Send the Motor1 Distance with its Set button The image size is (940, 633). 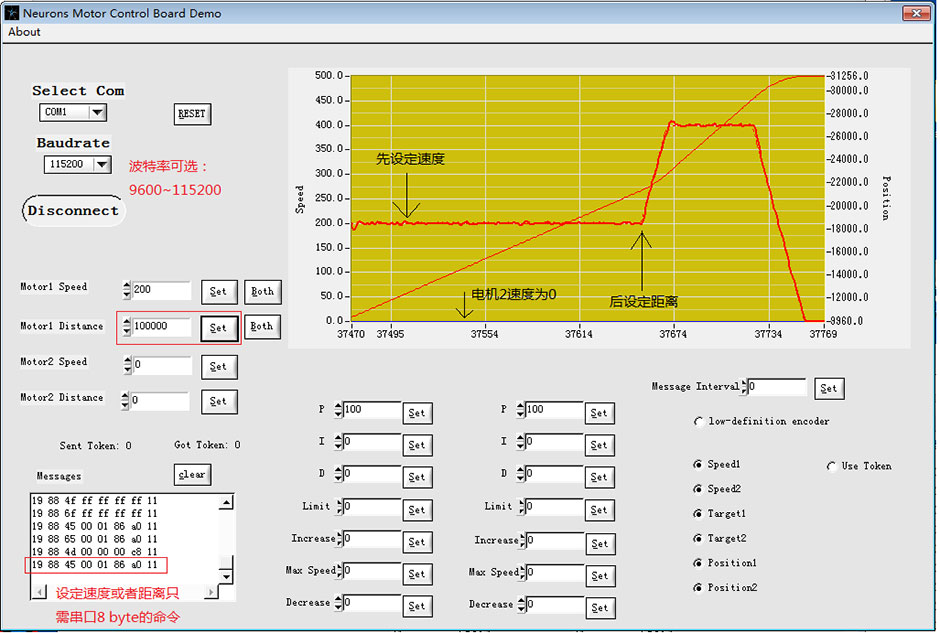(219, 328)
